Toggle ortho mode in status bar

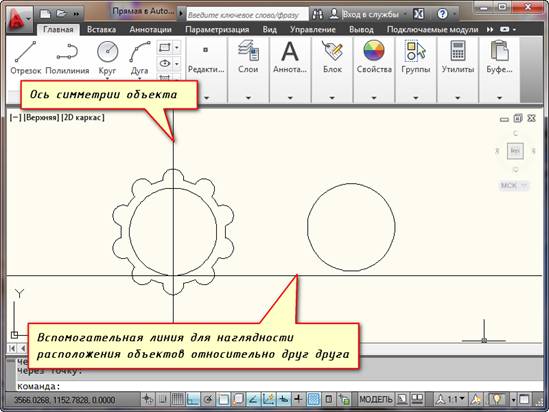[193, 399]
